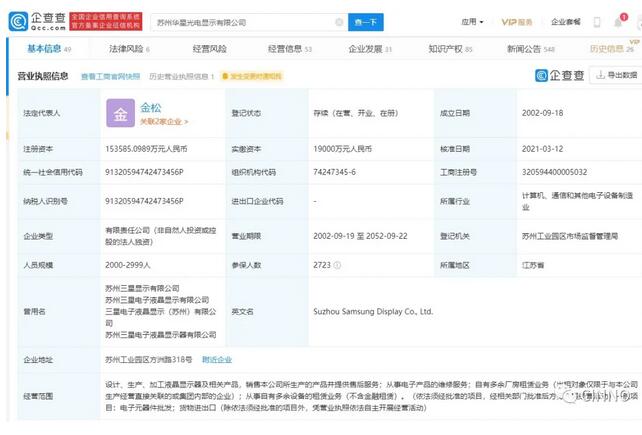Open 查看工商官网快照 link
Screen dimensions: 642x435
110,76
